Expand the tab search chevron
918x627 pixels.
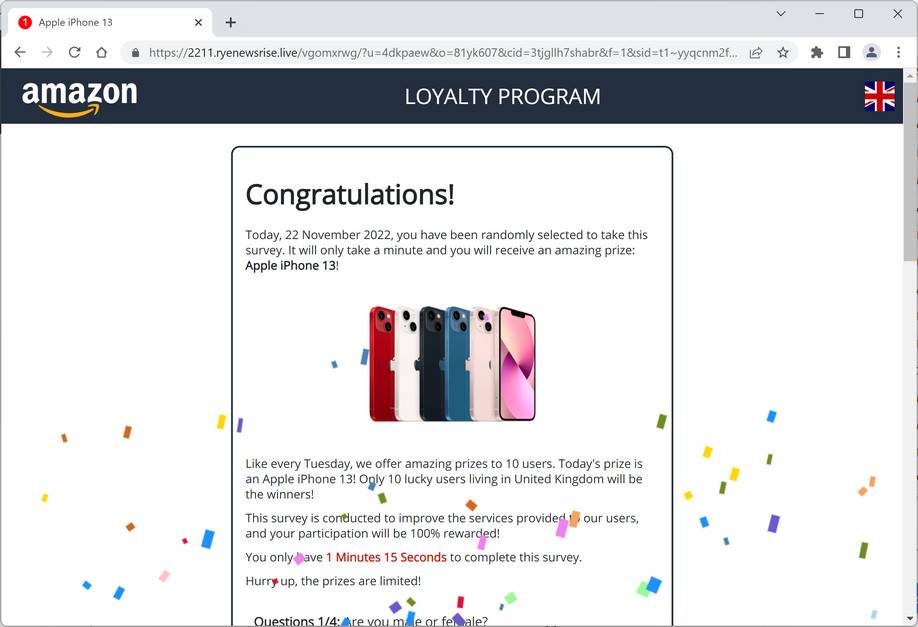point(780,13)
